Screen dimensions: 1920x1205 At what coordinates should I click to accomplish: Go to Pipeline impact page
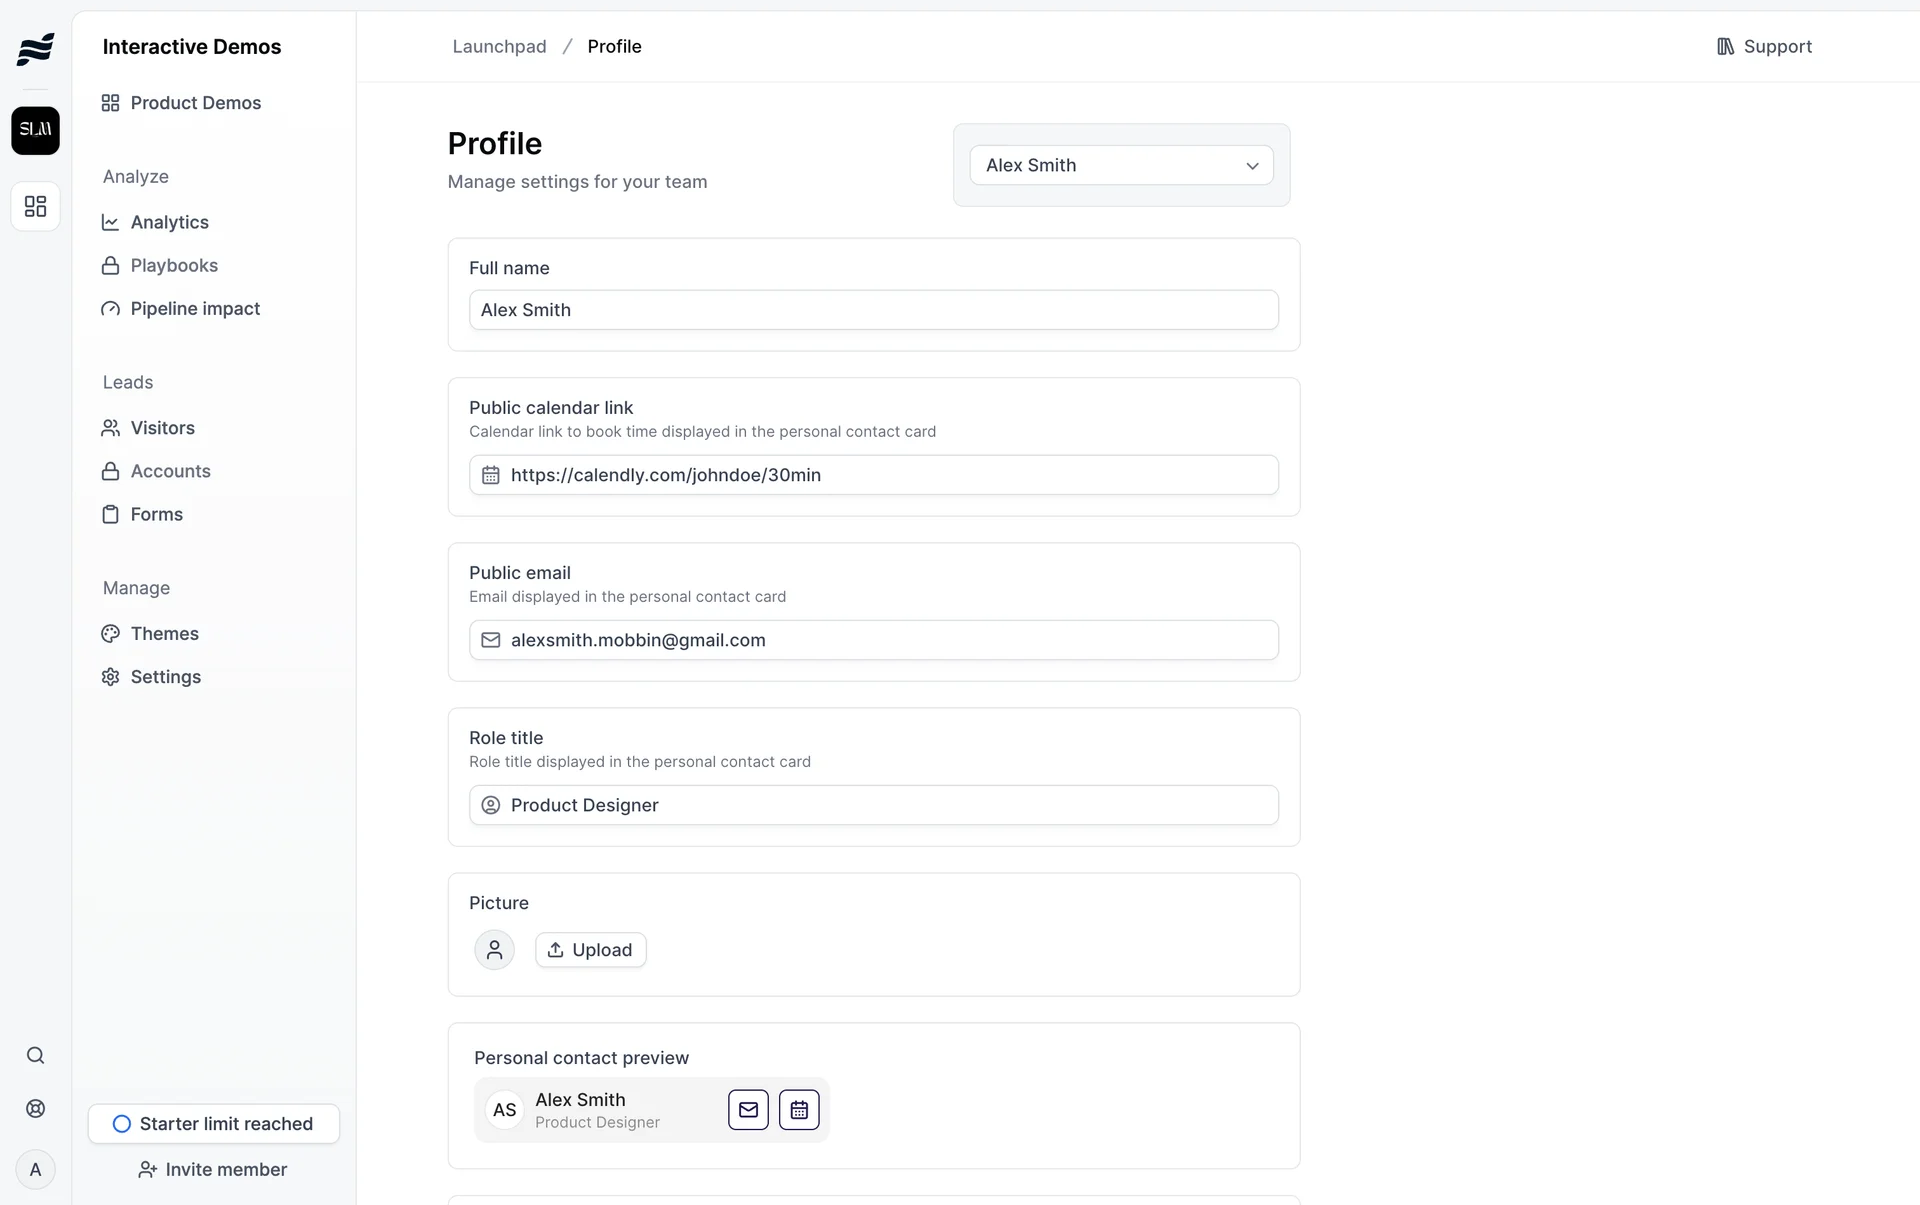tap(195, 309)
